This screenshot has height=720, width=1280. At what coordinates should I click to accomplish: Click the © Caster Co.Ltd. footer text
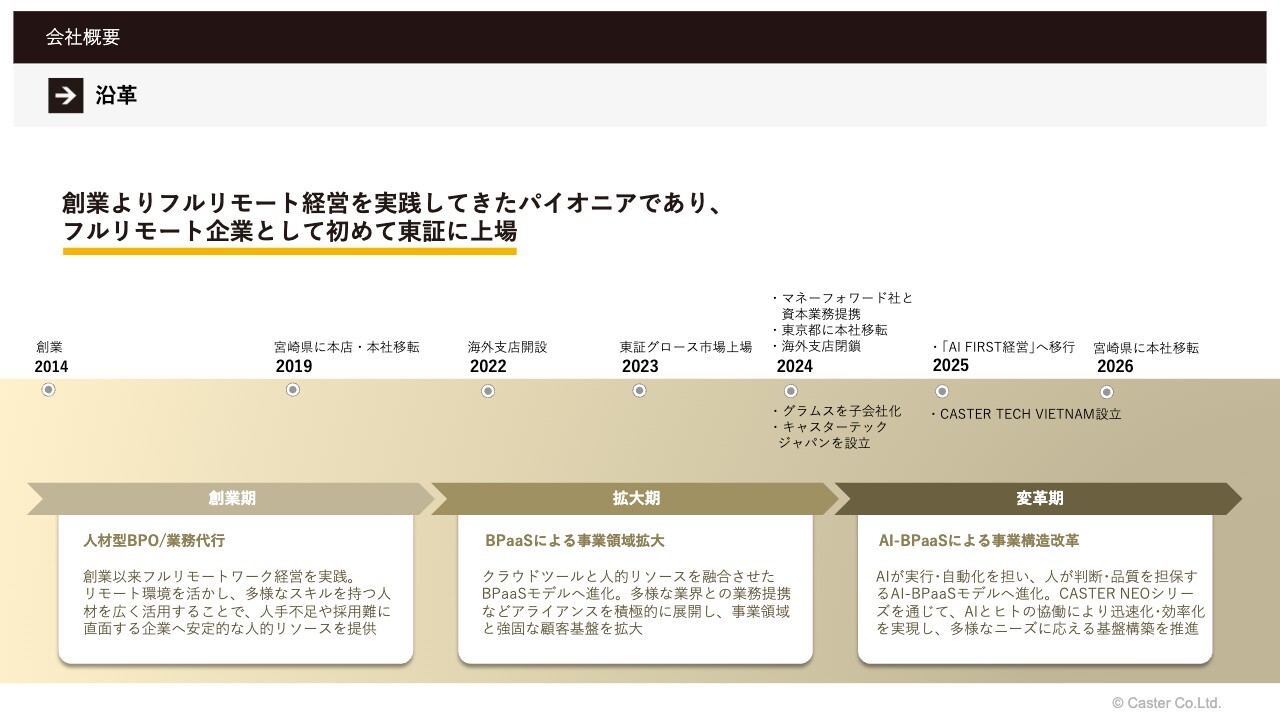pos(1167,703)
